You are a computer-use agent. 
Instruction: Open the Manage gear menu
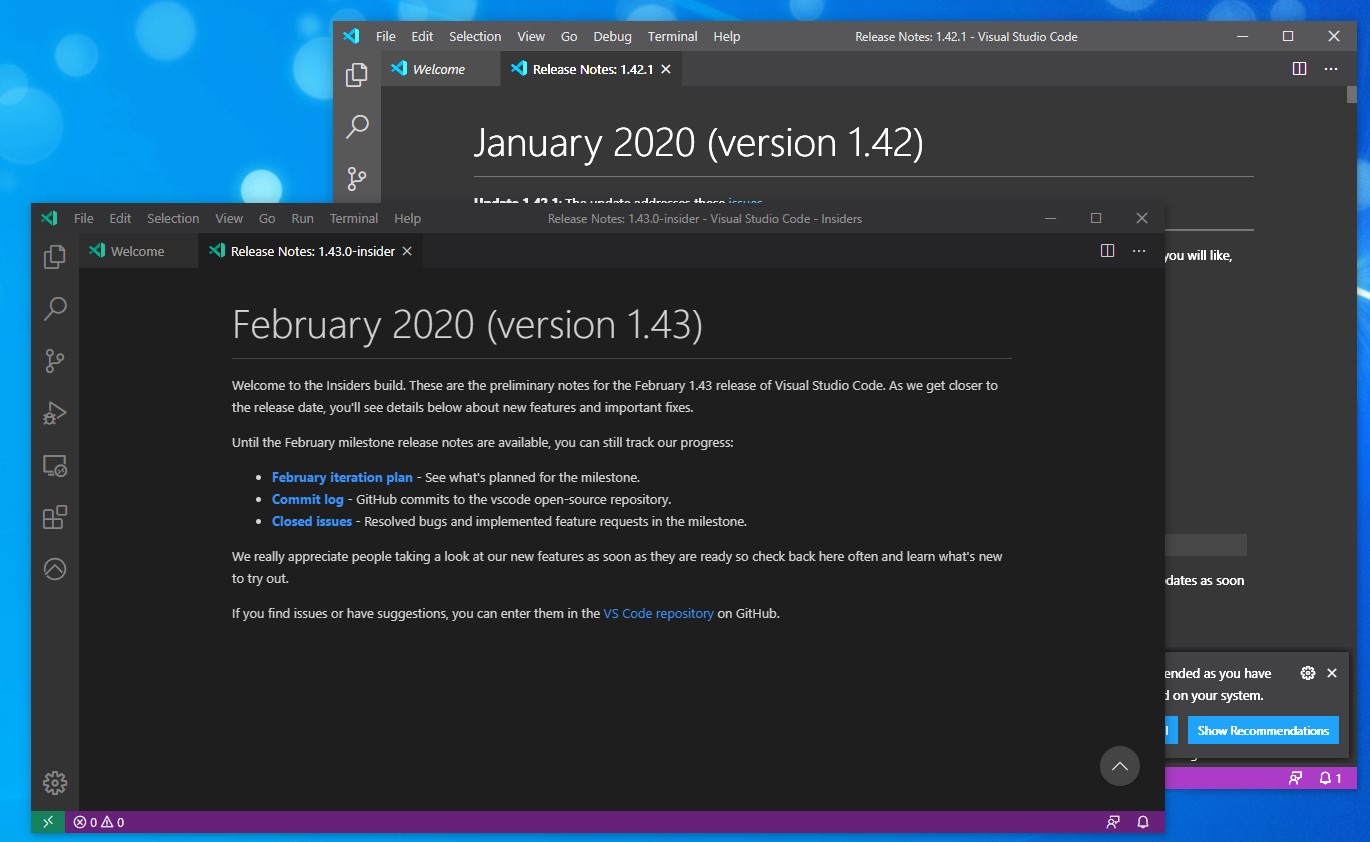[x=54, y=783]
